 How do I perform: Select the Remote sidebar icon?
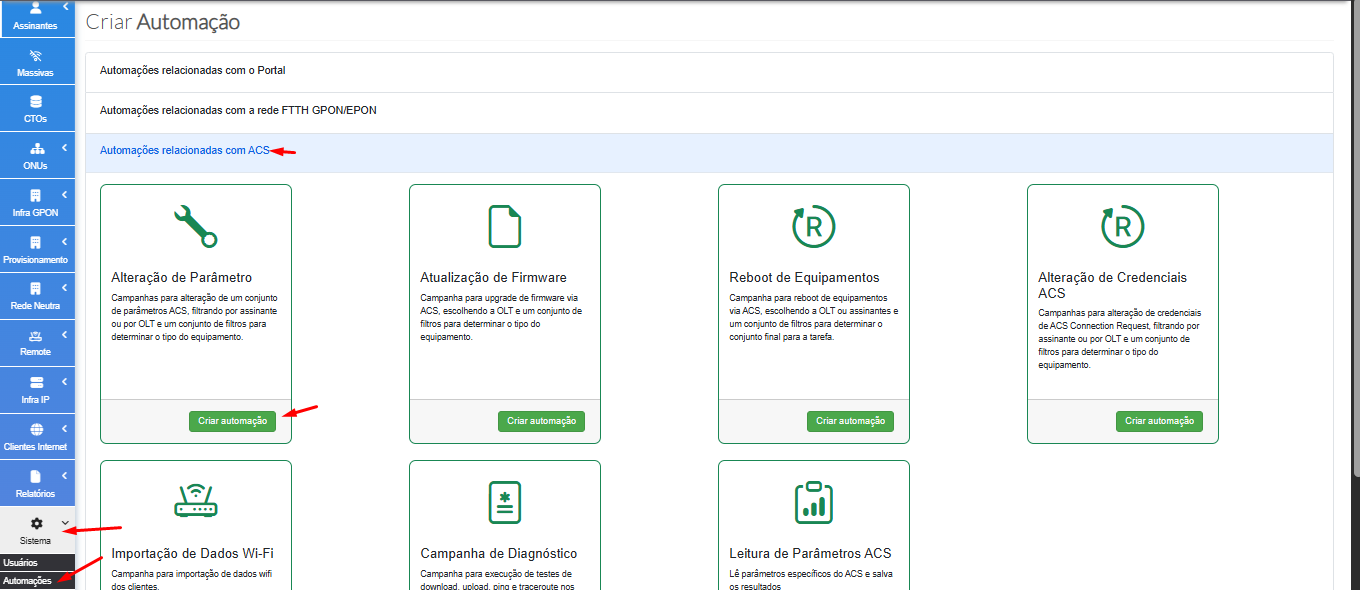(37, 336)
